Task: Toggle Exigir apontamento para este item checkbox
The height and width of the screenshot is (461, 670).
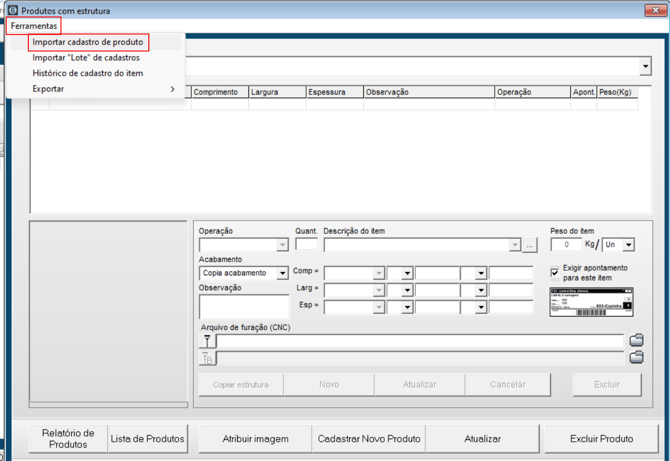Action: pos(555,272)
